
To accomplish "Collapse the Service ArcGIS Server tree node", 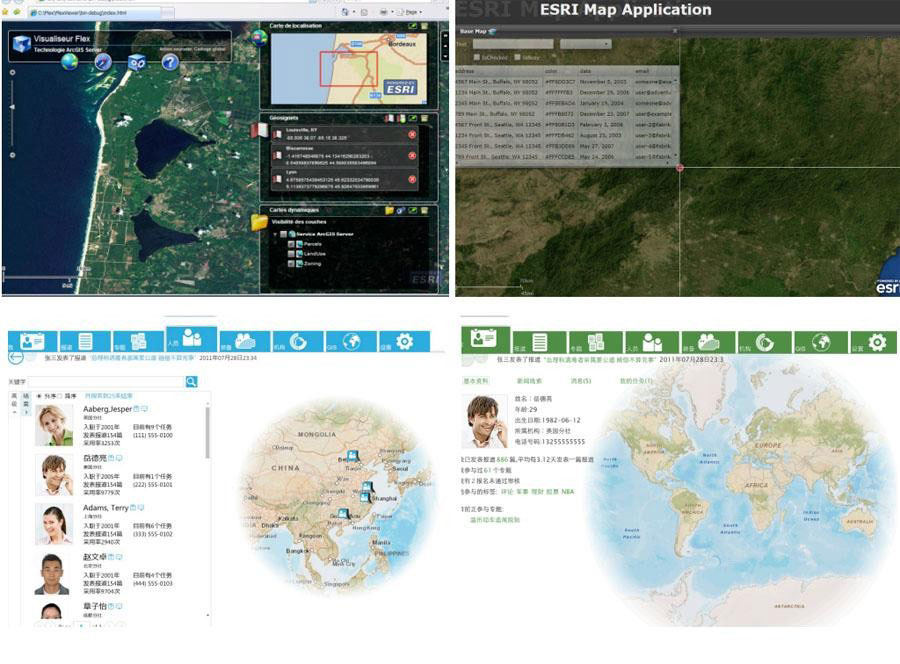I will pyautogui.click(x=276, y=234).
